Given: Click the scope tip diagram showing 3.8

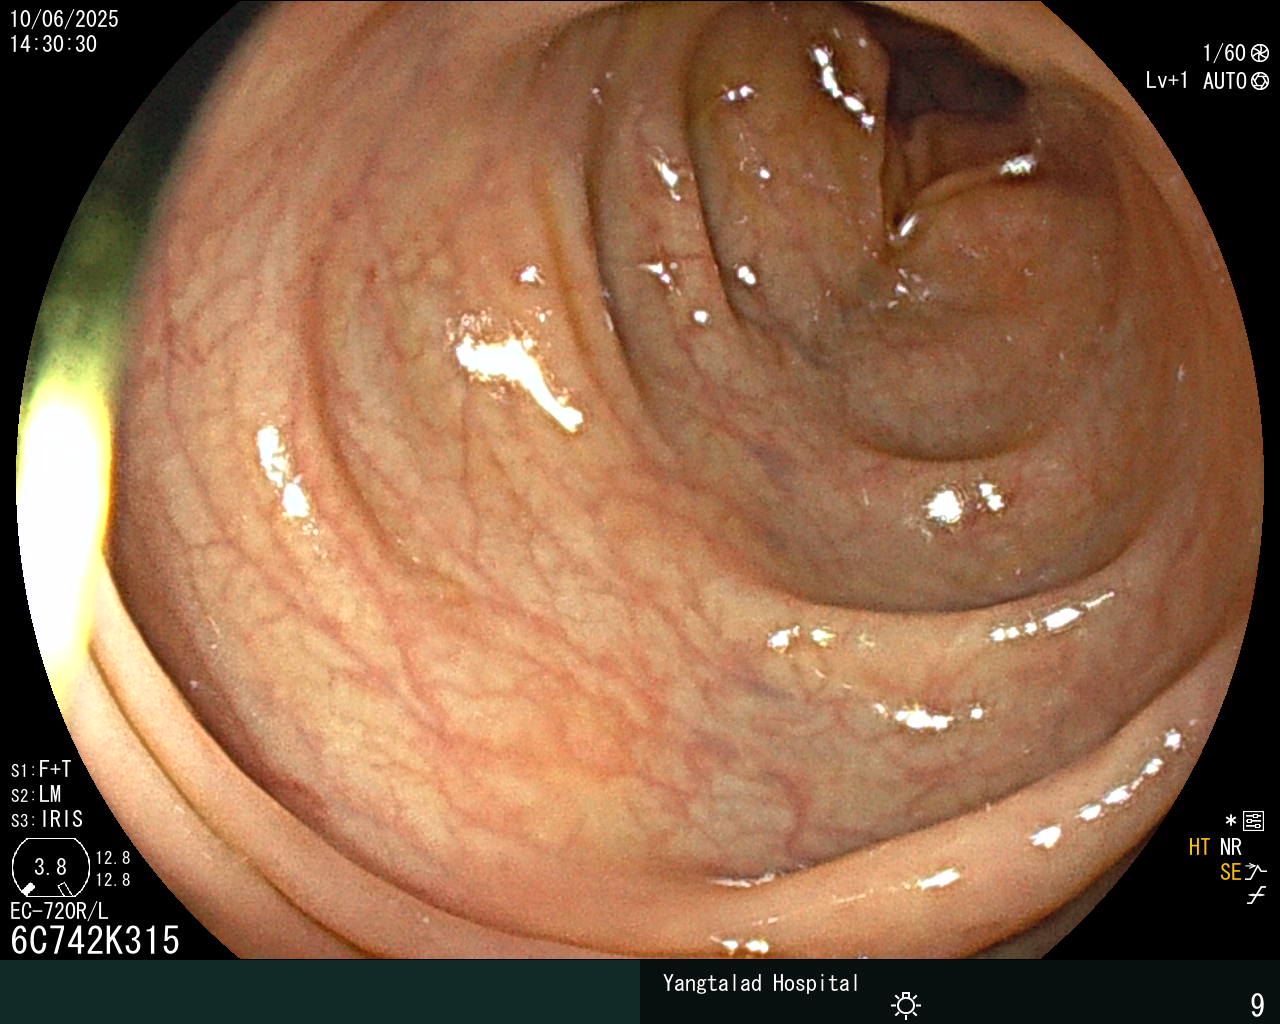Looking at the screenshot, I should point(50,867).
